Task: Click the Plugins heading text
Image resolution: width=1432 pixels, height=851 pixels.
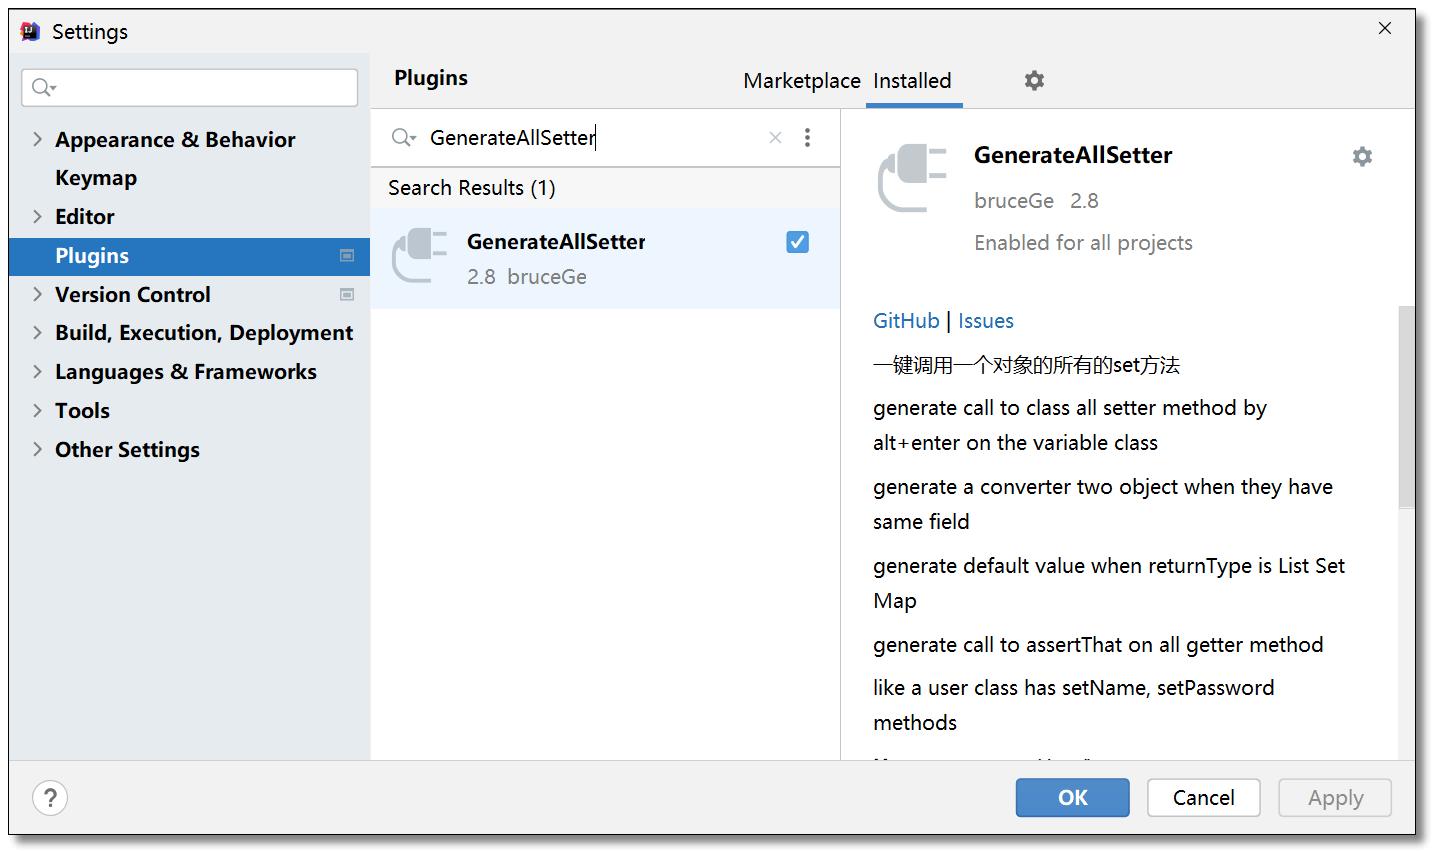Action: point(431,78)
